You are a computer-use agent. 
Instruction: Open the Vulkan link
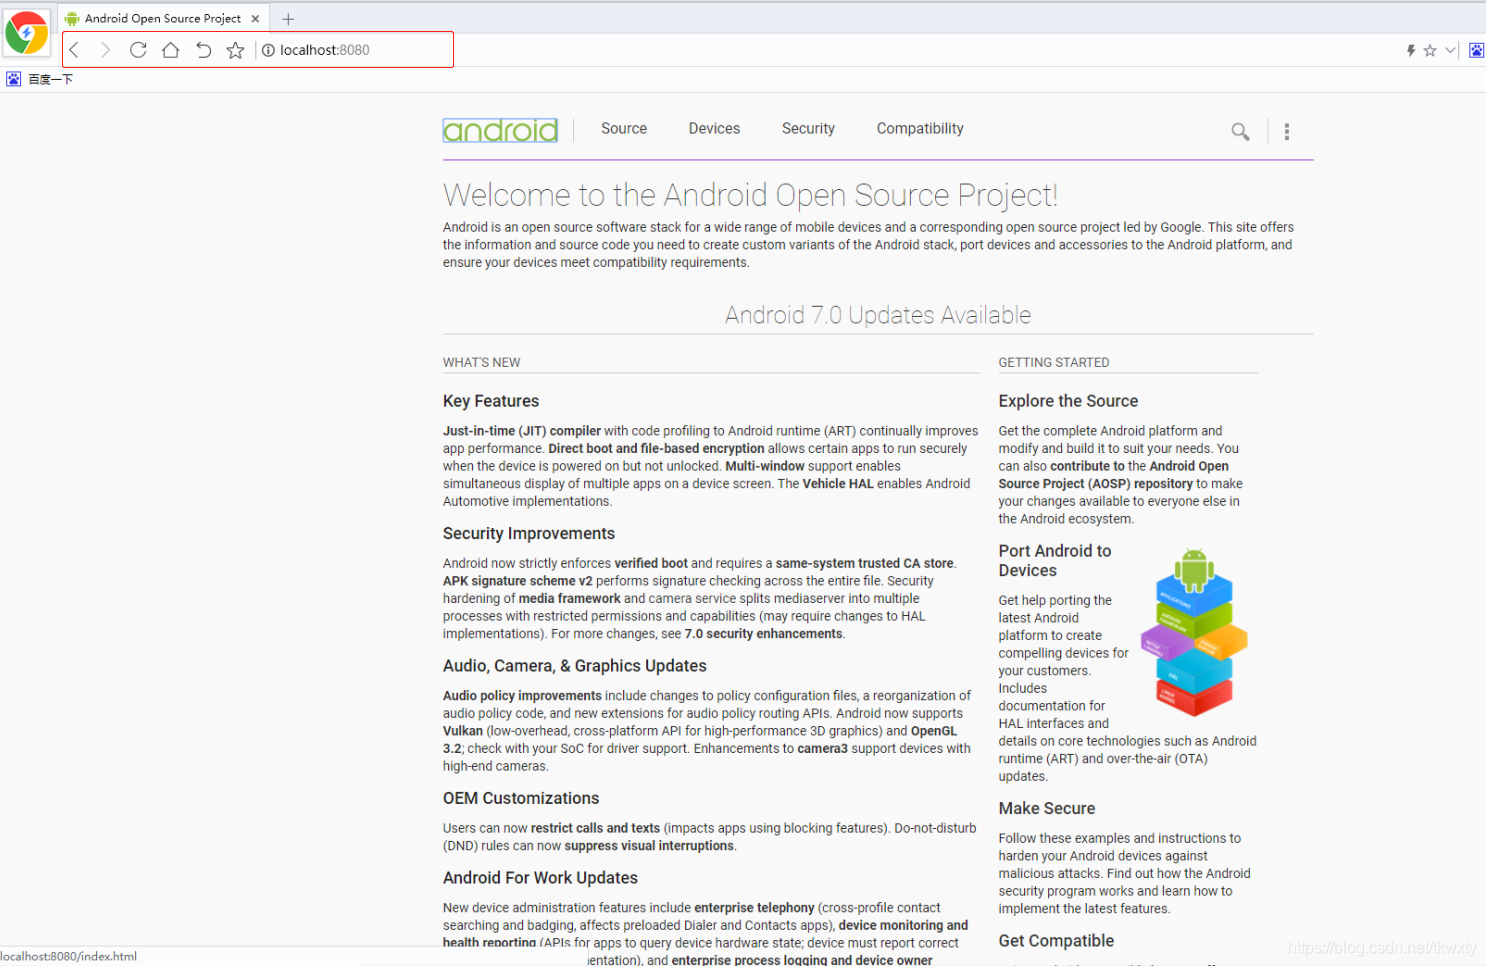point(463,731)
